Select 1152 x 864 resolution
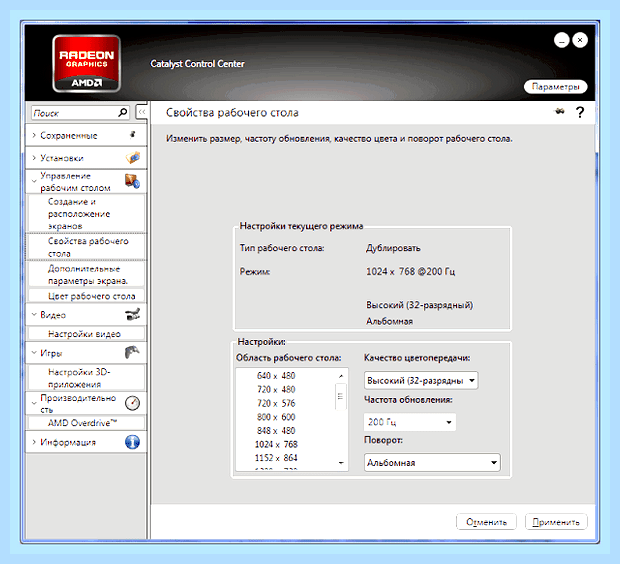Image resolution: width=620 pixels, height=564 pixels. pos(276,458)
